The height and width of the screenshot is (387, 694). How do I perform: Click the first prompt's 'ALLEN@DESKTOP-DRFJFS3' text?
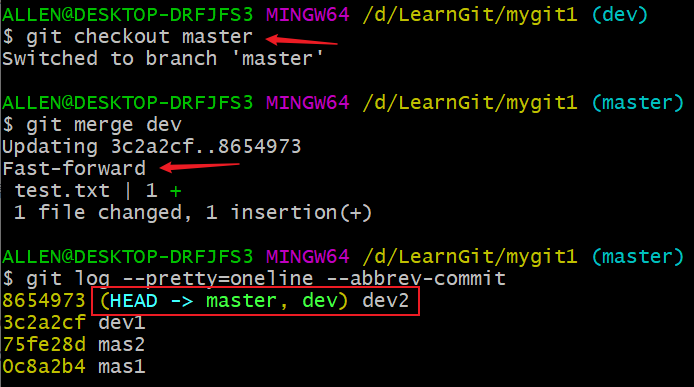pyautogui.click(x=127, y=15)
